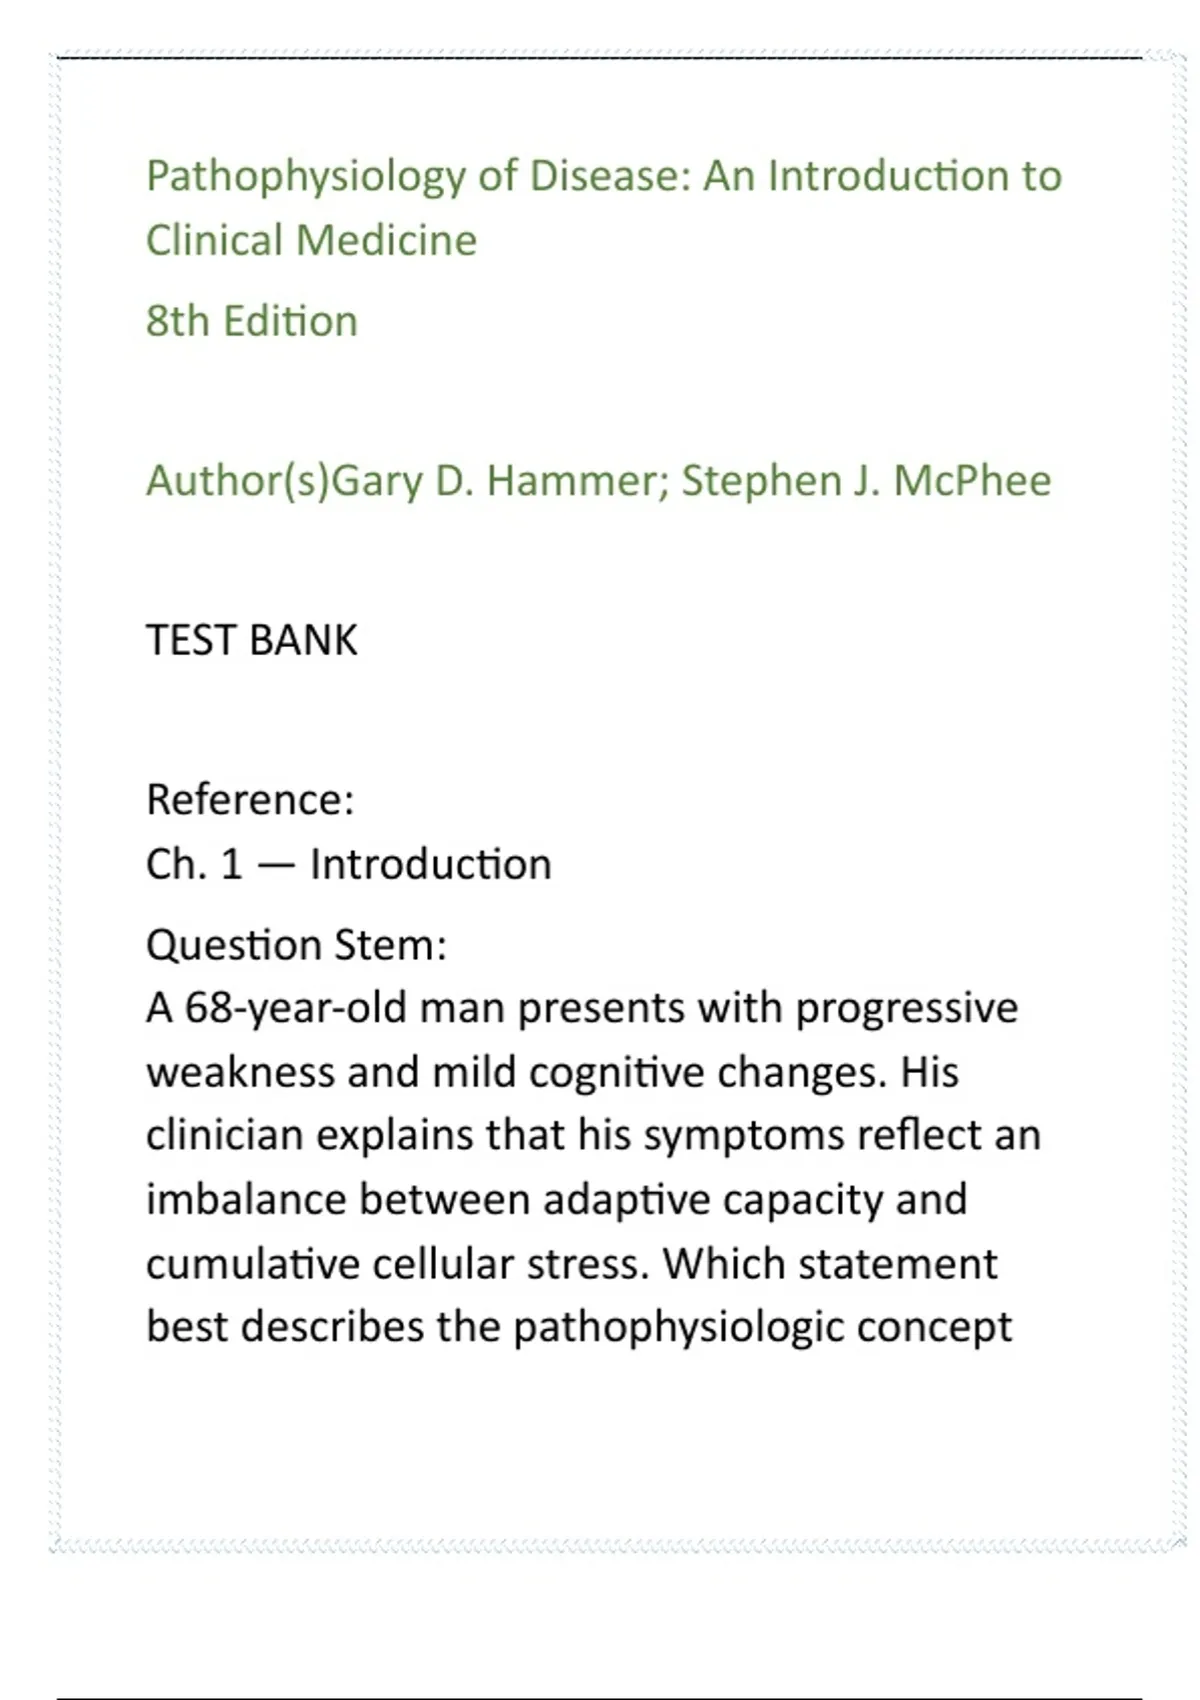The height and width of the screenshot is (1700, 1200).
Task: Click the words "Which statement"
Action: click(x=830, y=1264)
